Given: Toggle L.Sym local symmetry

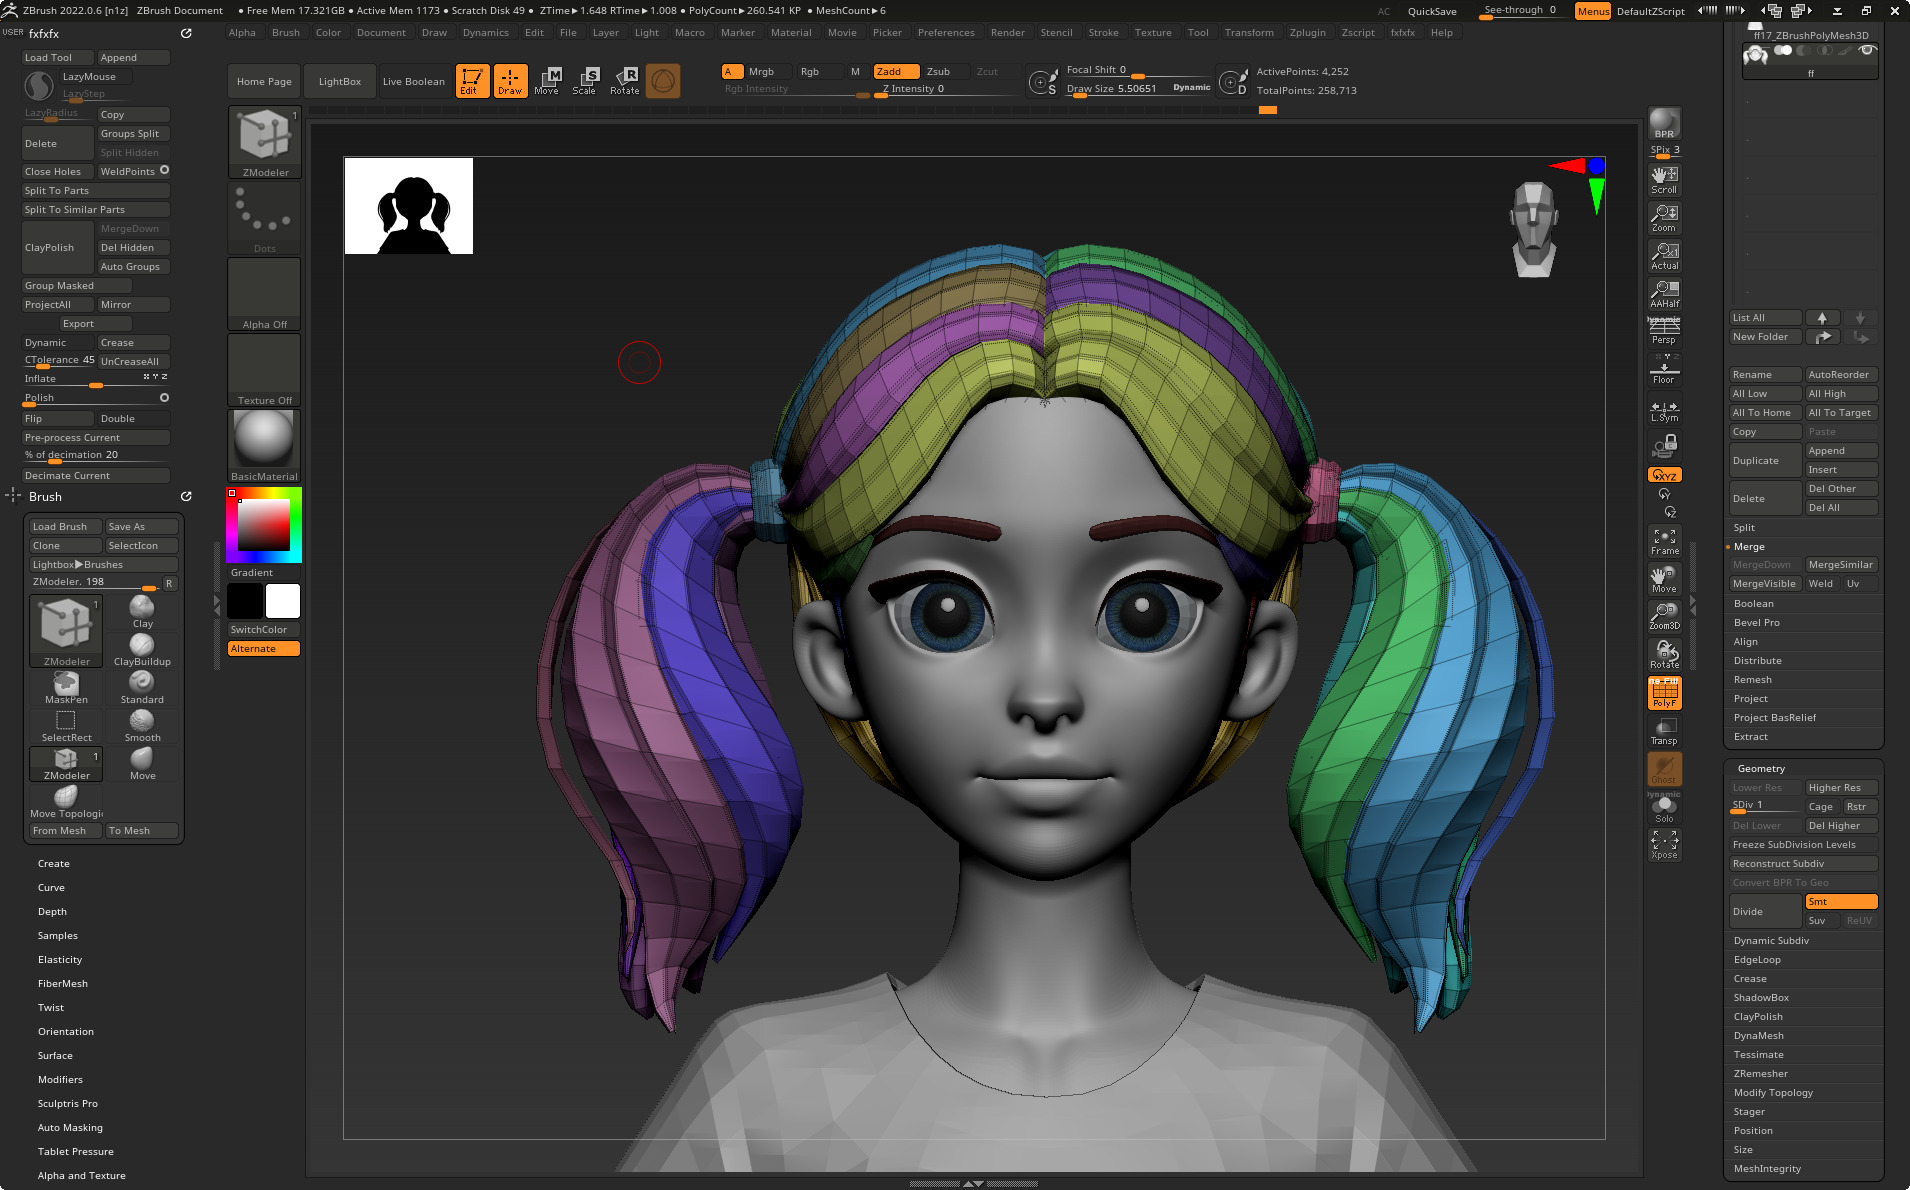Looking at the screenshot, I should [x=1664, y=410].
